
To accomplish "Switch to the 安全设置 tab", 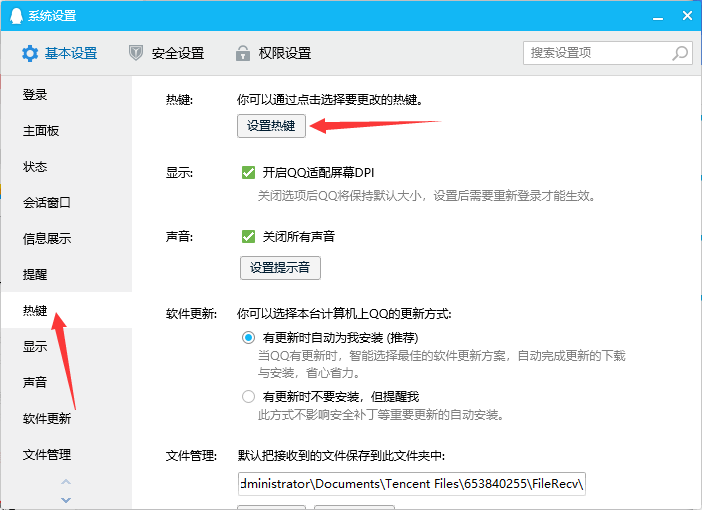I will pos(166,53).
